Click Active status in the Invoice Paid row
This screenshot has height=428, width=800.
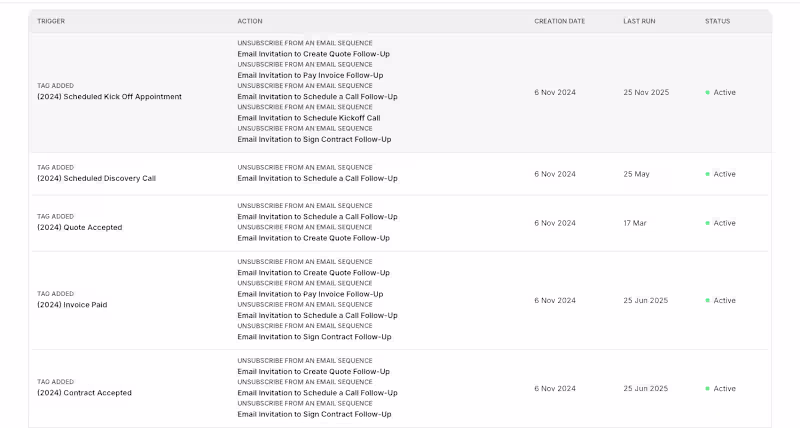(x=724, y=300)
